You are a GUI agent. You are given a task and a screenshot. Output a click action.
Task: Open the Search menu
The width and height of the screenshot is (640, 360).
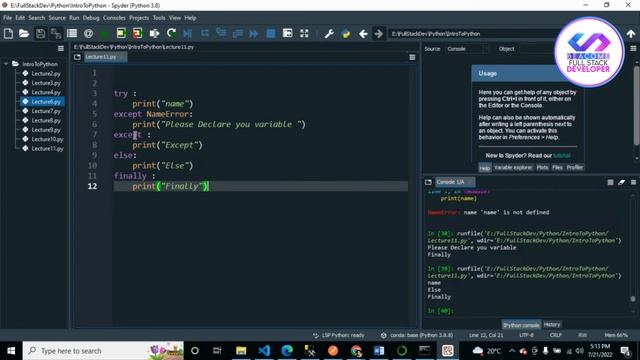pos(36,18)
